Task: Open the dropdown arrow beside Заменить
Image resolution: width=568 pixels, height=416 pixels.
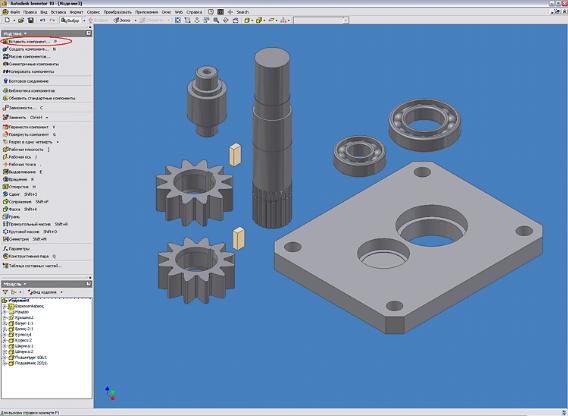Action: coord(47,117)
